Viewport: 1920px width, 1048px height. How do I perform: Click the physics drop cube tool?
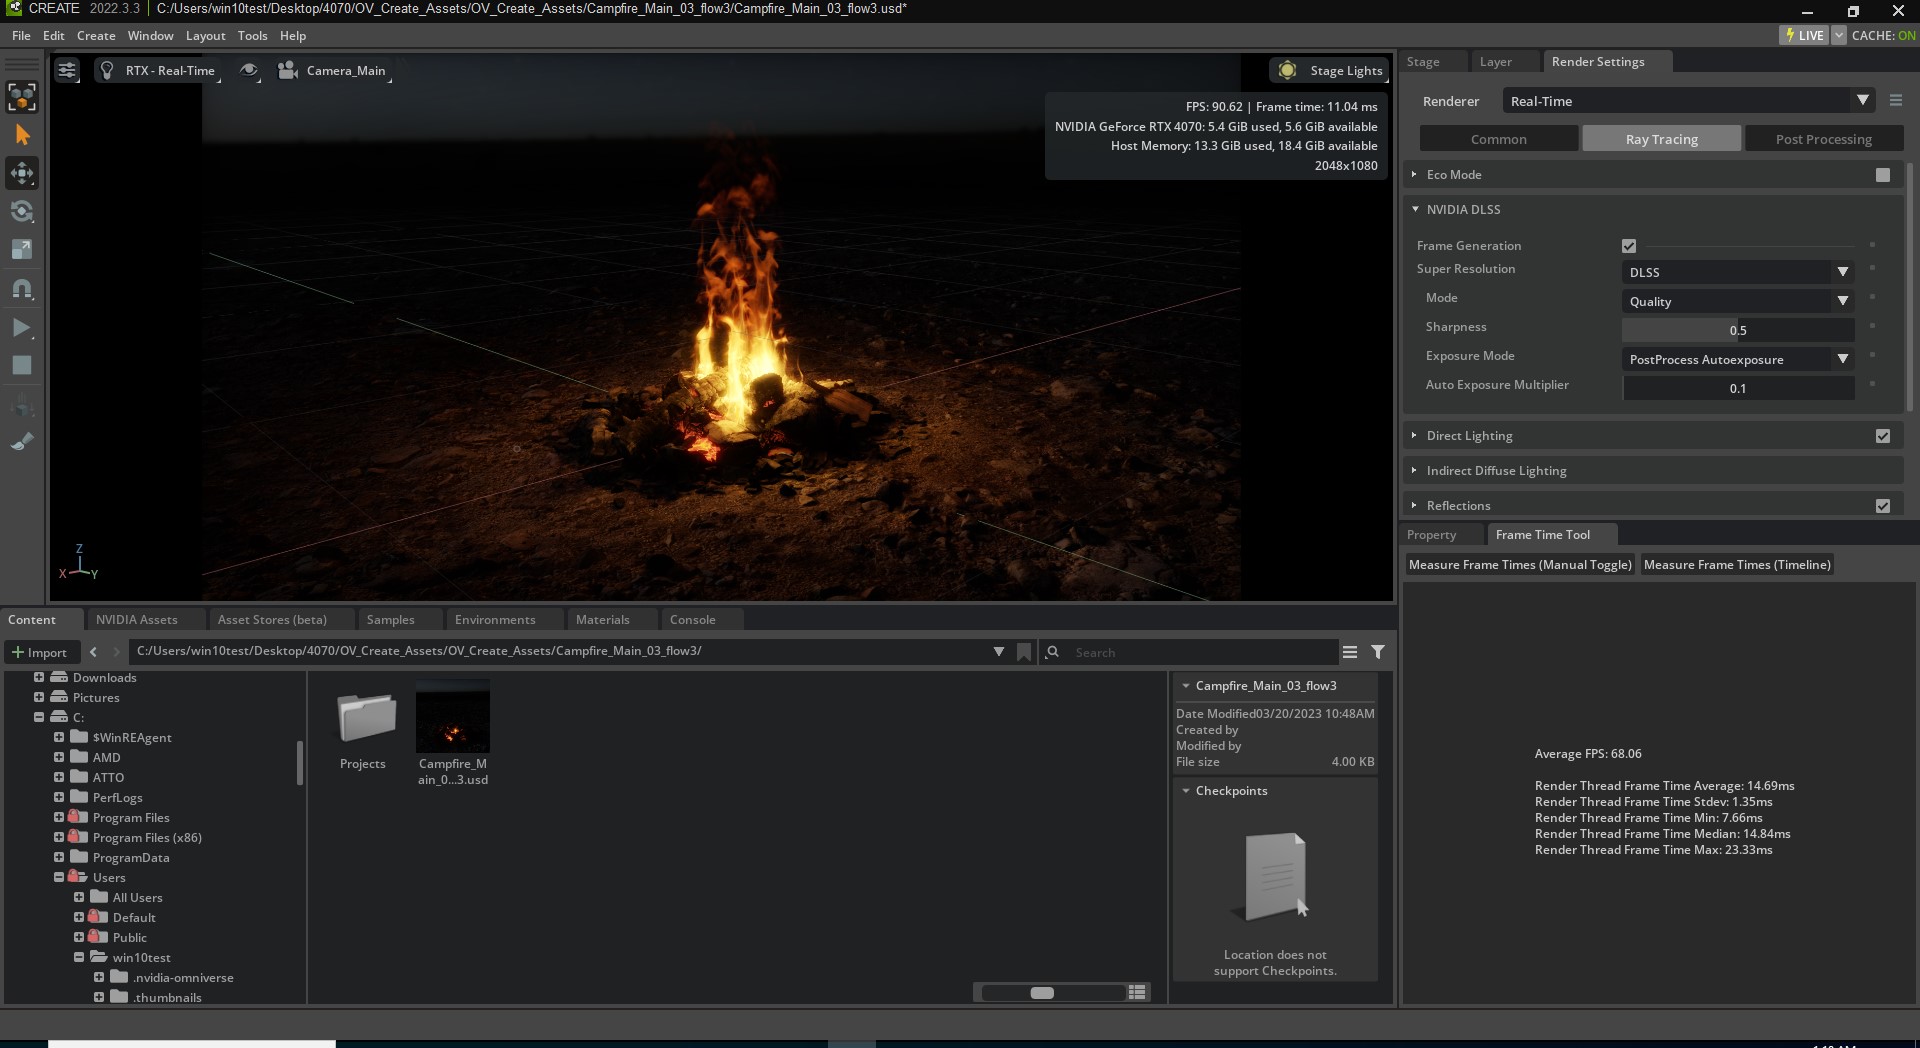point(22,405)
